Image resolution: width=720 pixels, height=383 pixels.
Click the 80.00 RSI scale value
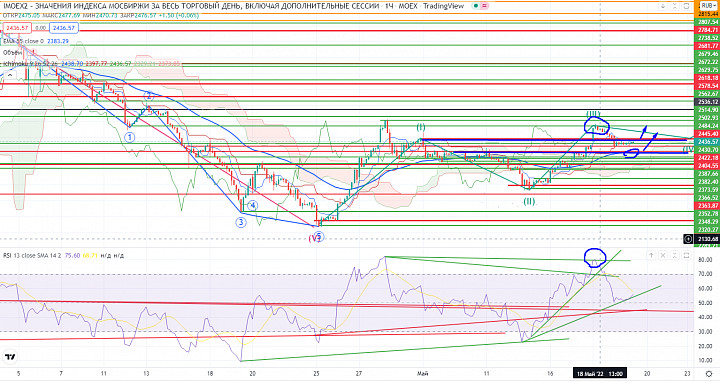[x=706, y=260]
